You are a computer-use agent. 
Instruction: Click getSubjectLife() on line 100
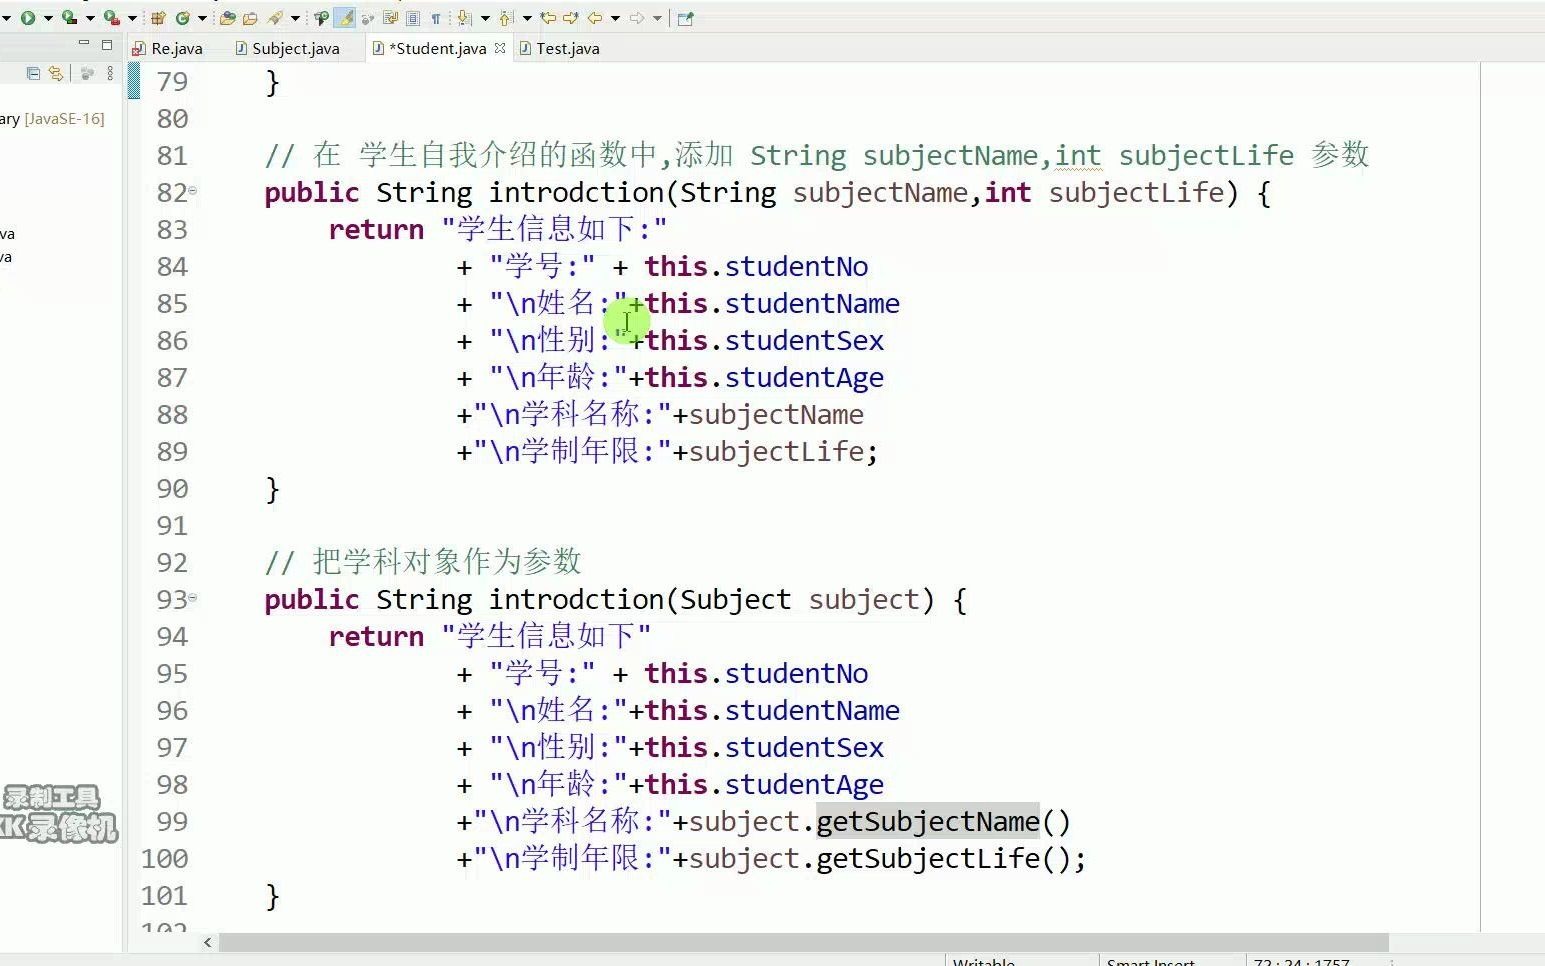click(942, 859)
